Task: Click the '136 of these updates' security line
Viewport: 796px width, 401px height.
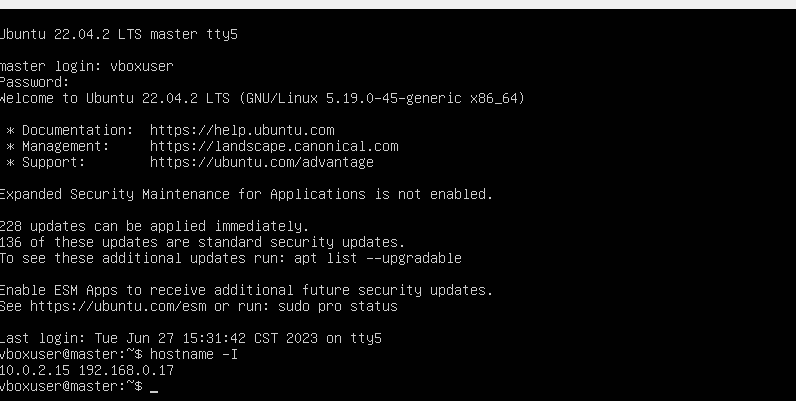Action: coord(203,242)
